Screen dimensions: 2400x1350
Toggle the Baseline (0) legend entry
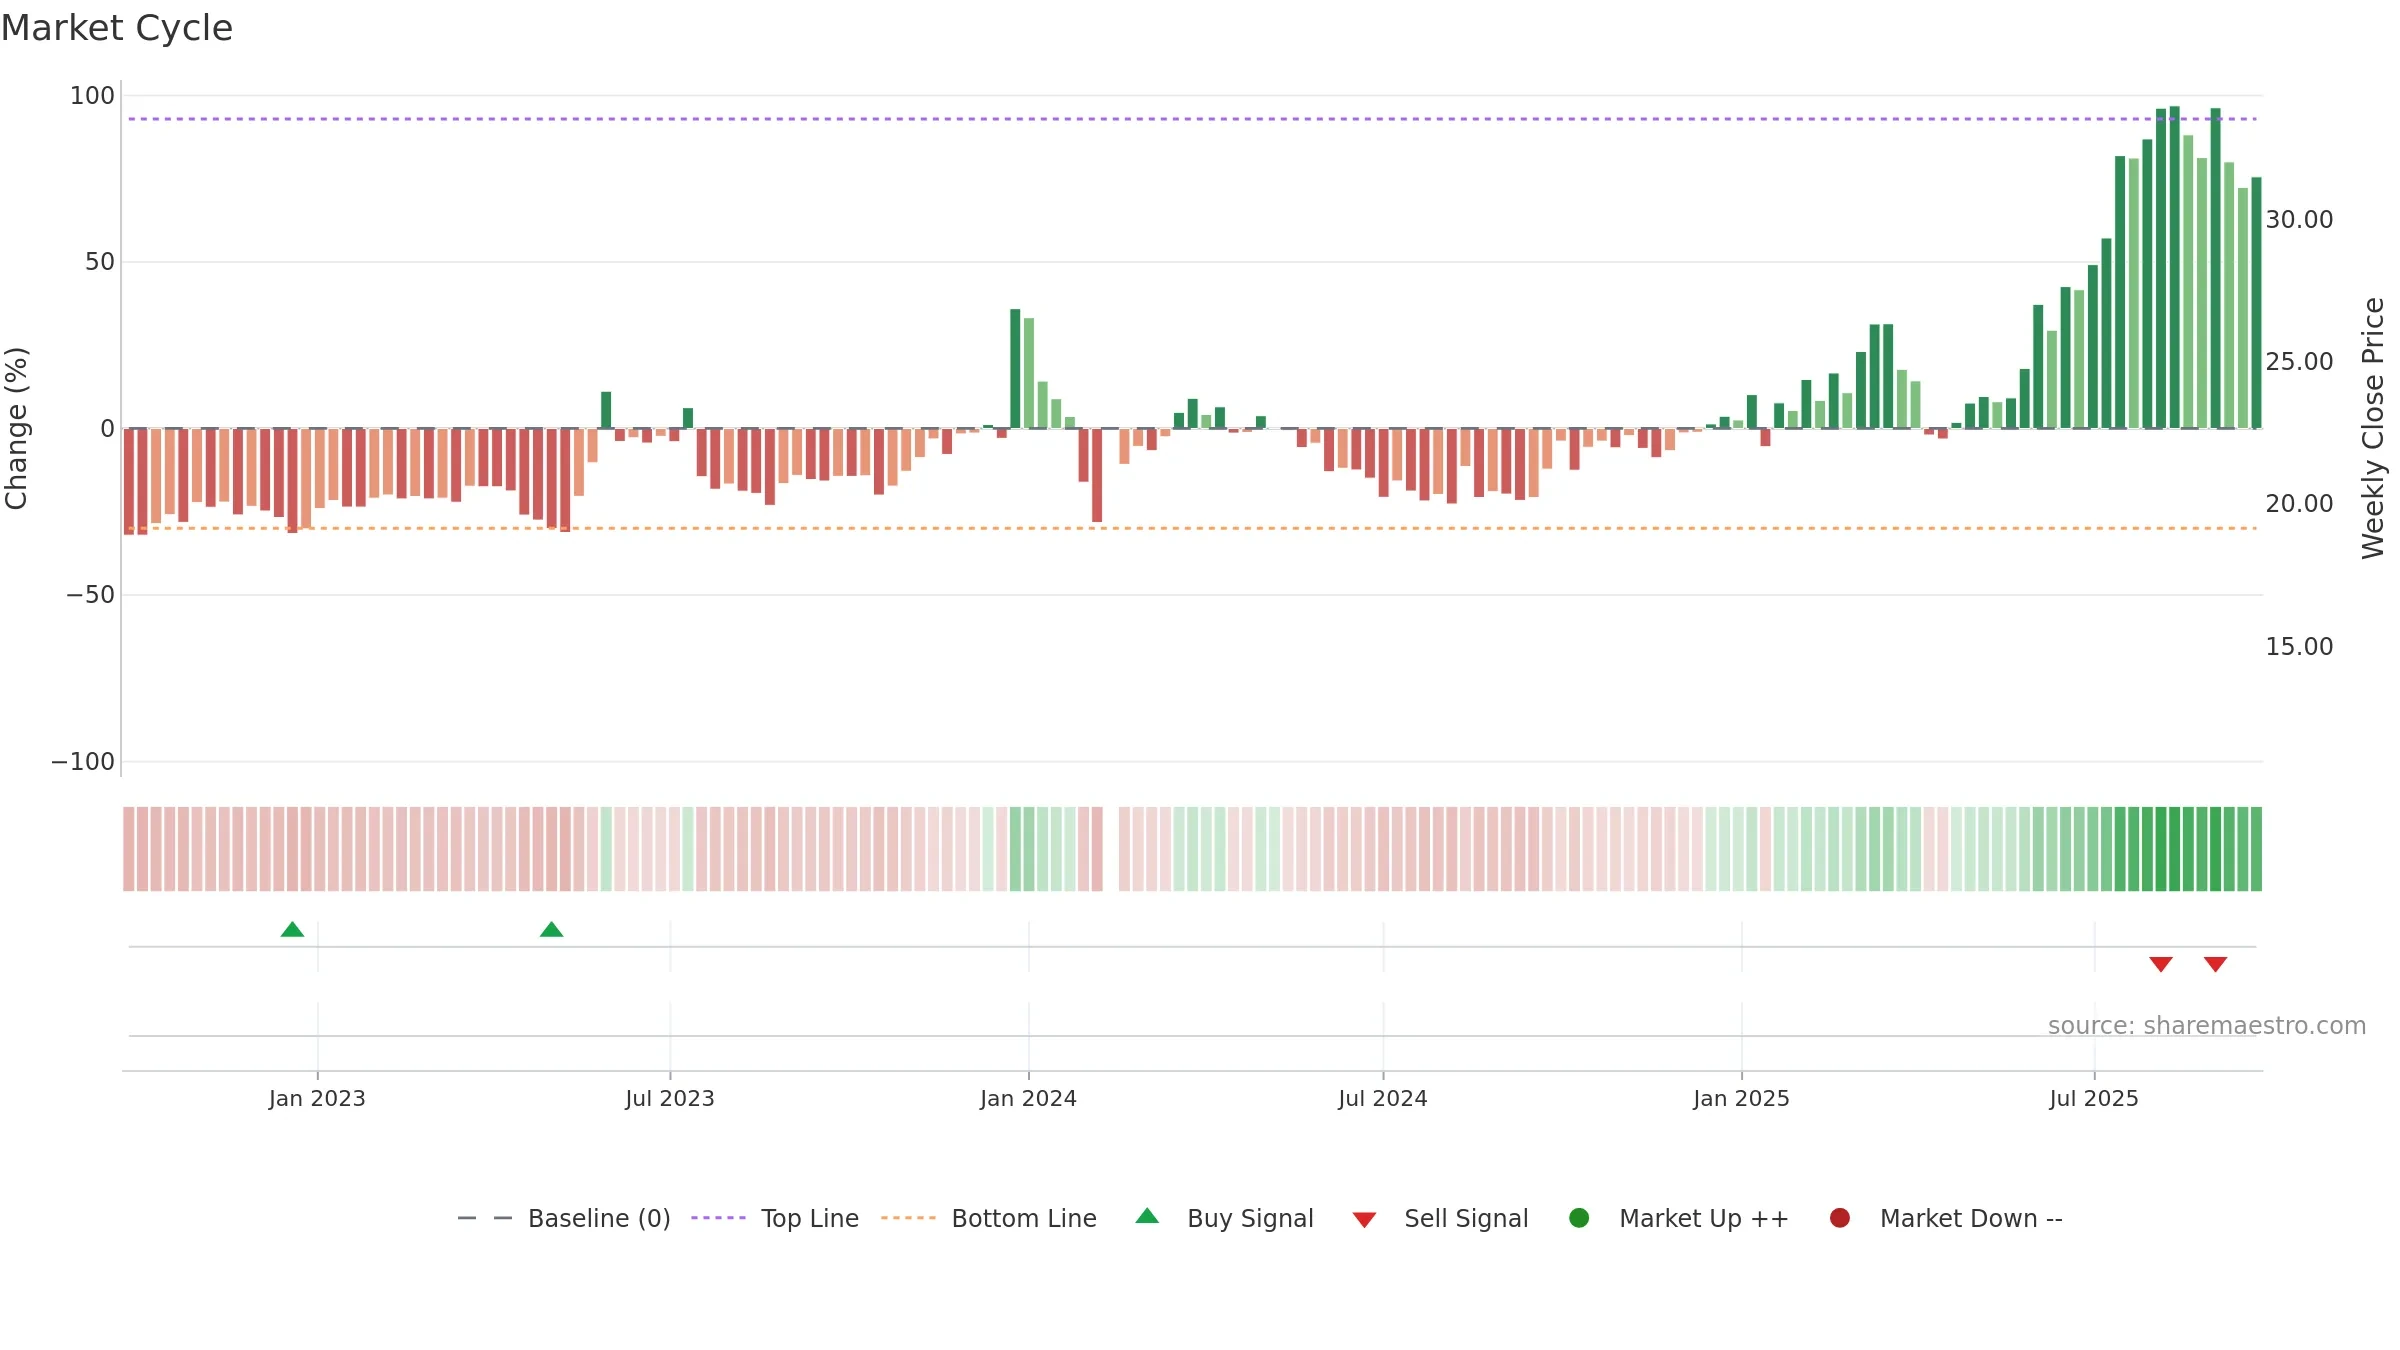564,1218
